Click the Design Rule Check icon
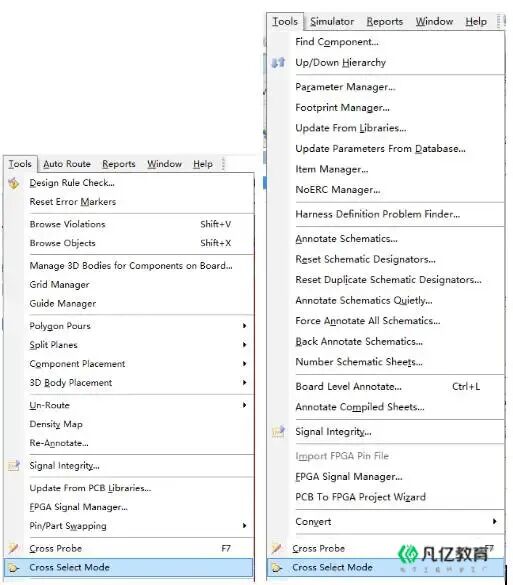Image resolution: width=513 pixels, height=585 pixels. coord(14,183)
